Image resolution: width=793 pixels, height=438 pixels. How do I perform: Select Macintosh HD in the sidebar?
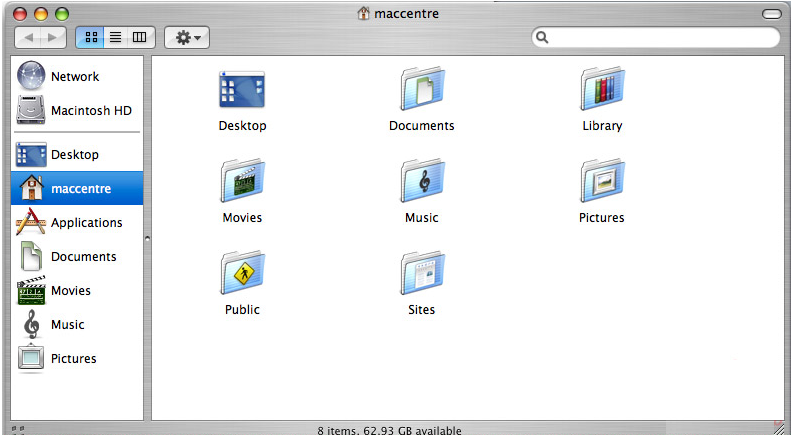[x=77, y=110]
